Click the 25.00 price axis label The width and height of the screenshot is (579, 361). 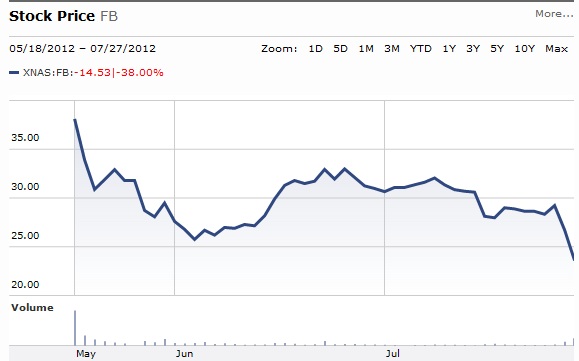coord(25,236)
